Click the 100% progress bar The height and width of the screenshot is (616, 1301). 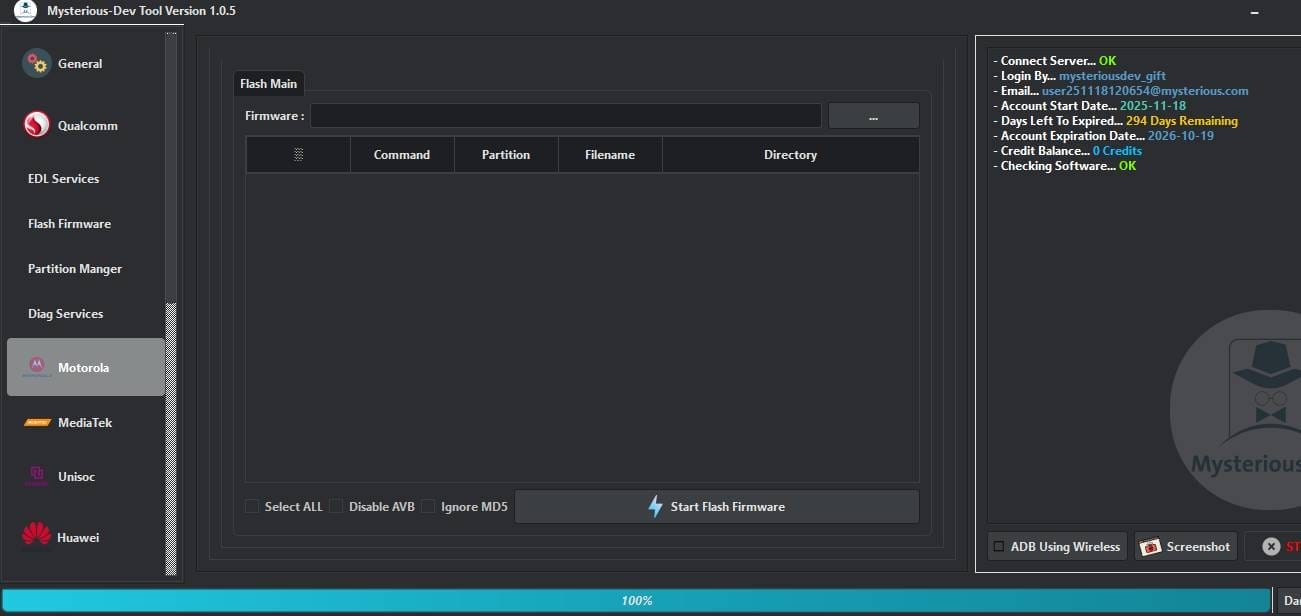point(637,600)
